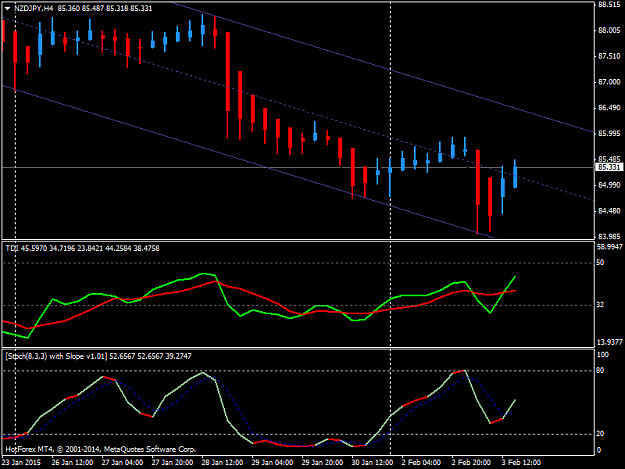Screen dimensions: 625x469
Task: Click the 87.510 price scale label
Action: [x=609, y=56]
